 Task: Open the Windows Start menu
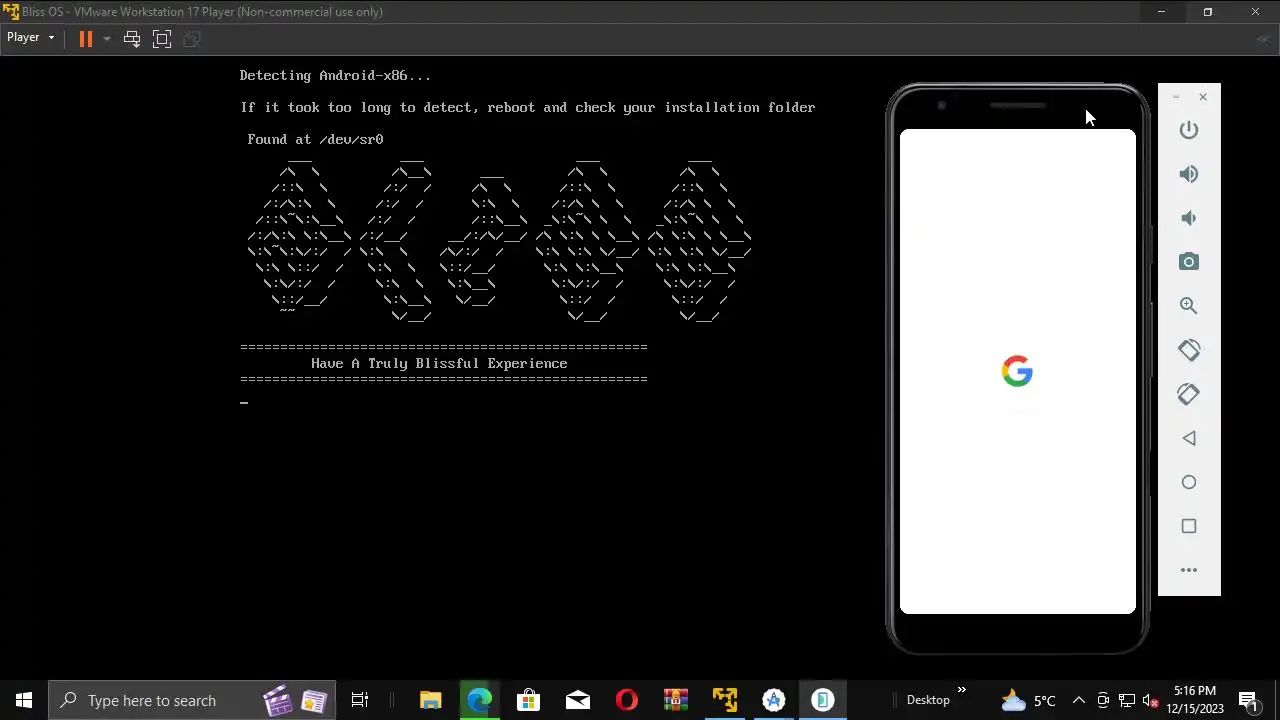24,700
